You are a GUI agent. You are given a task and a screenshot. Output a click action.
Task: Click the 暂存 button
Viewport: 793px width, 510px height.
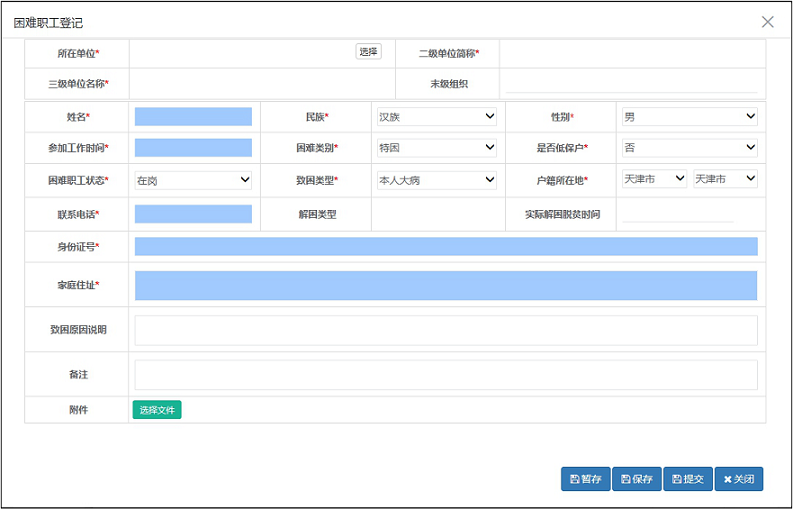coord(585,479)
